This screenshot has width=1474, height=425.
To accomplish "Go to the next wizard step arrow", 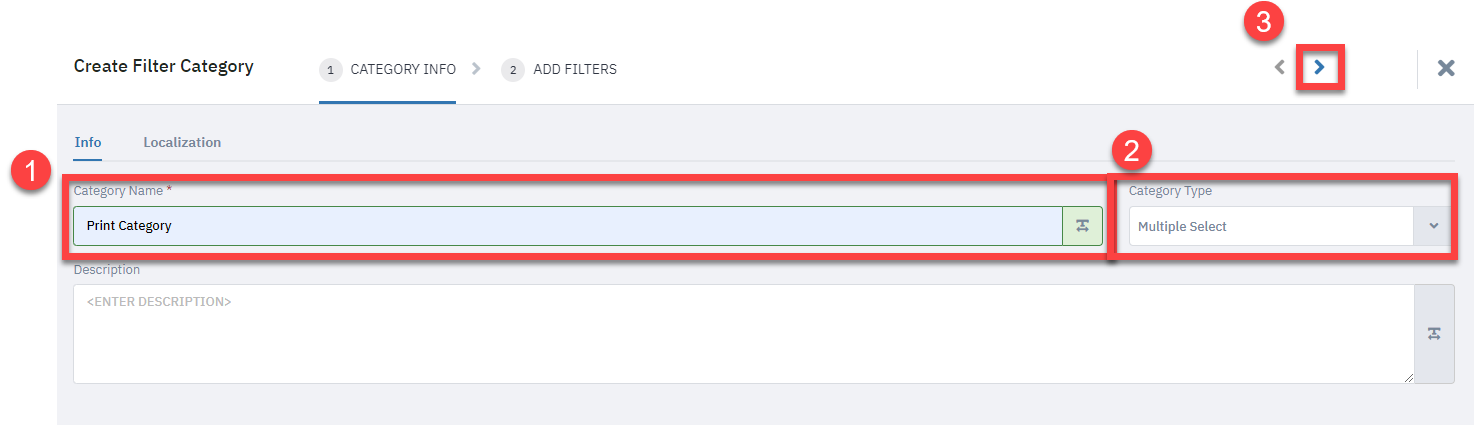I will point(1320,67).
